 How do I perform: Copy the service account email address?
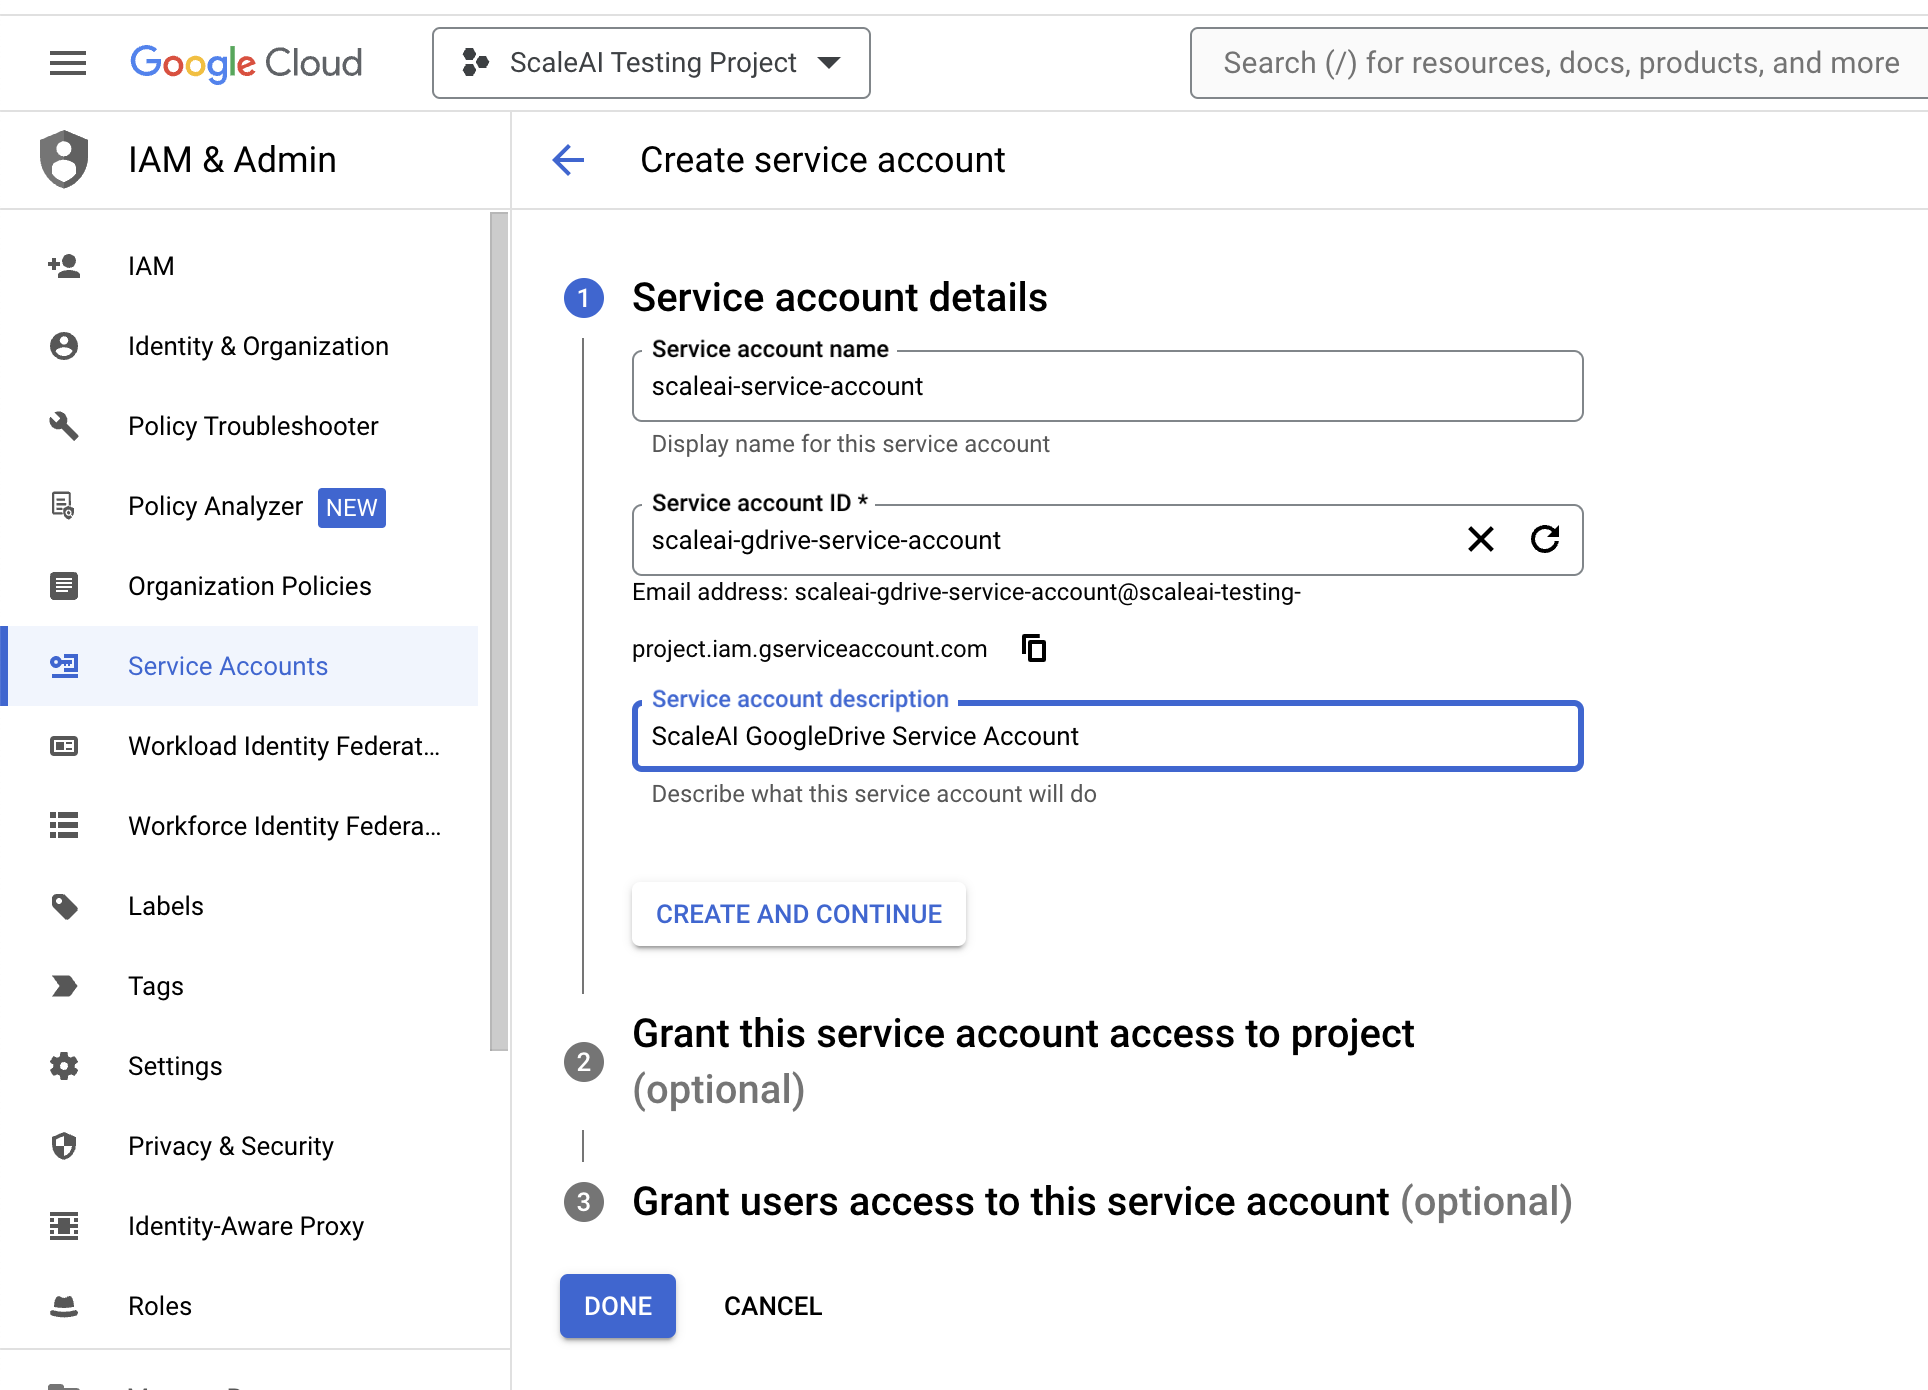point(1034,647)
